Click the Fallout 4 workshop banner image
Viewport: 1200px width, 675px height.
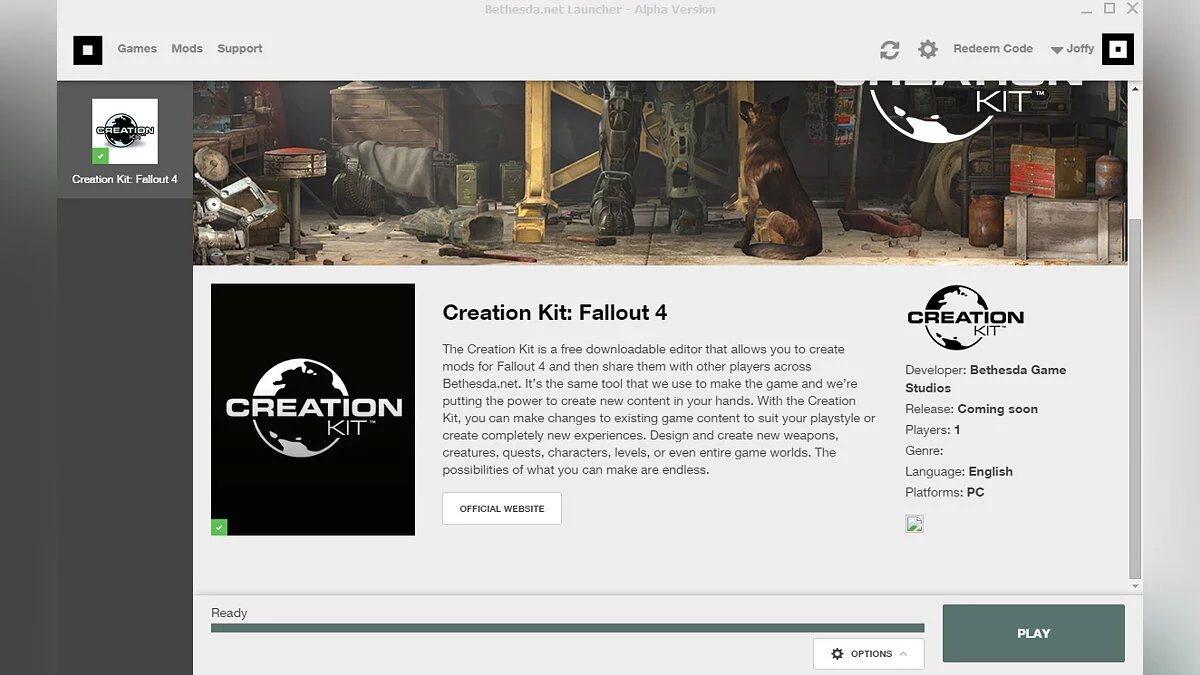coord(660,173)
